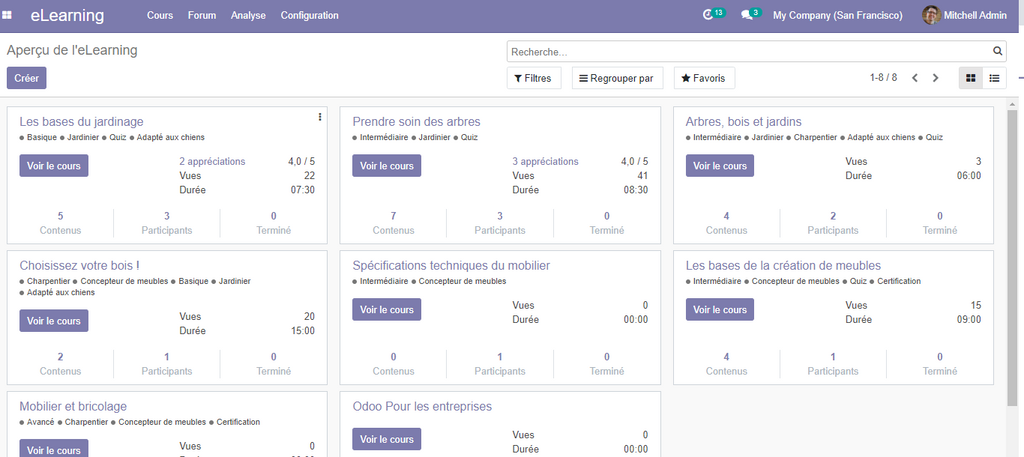Screen dimensions: 1024x457
Task: Switch to list view
Action: pyautogui.click(x=994, y=78)
